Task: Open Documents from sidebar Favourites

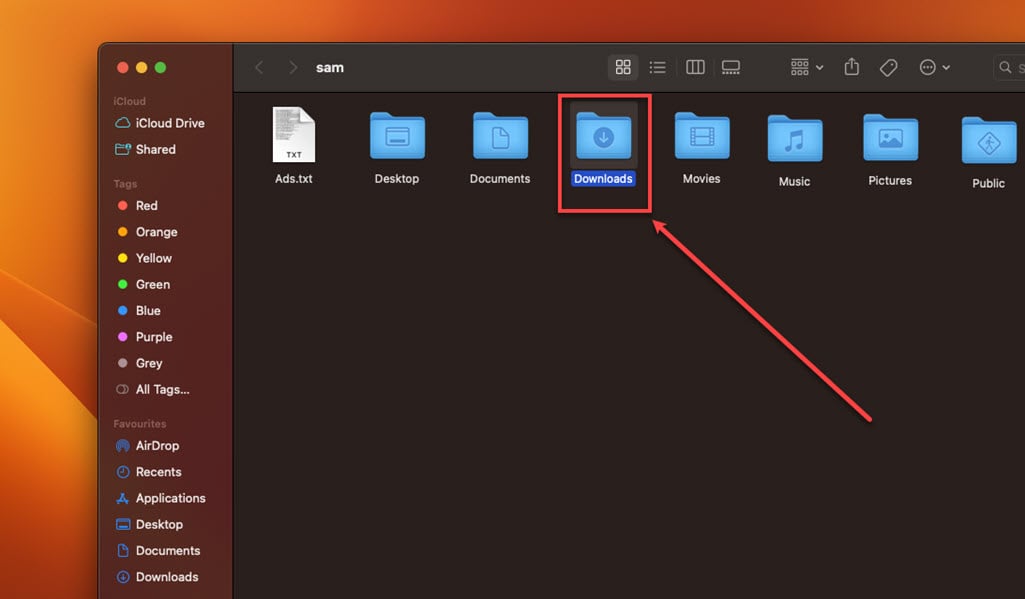Action: [158, 550]
